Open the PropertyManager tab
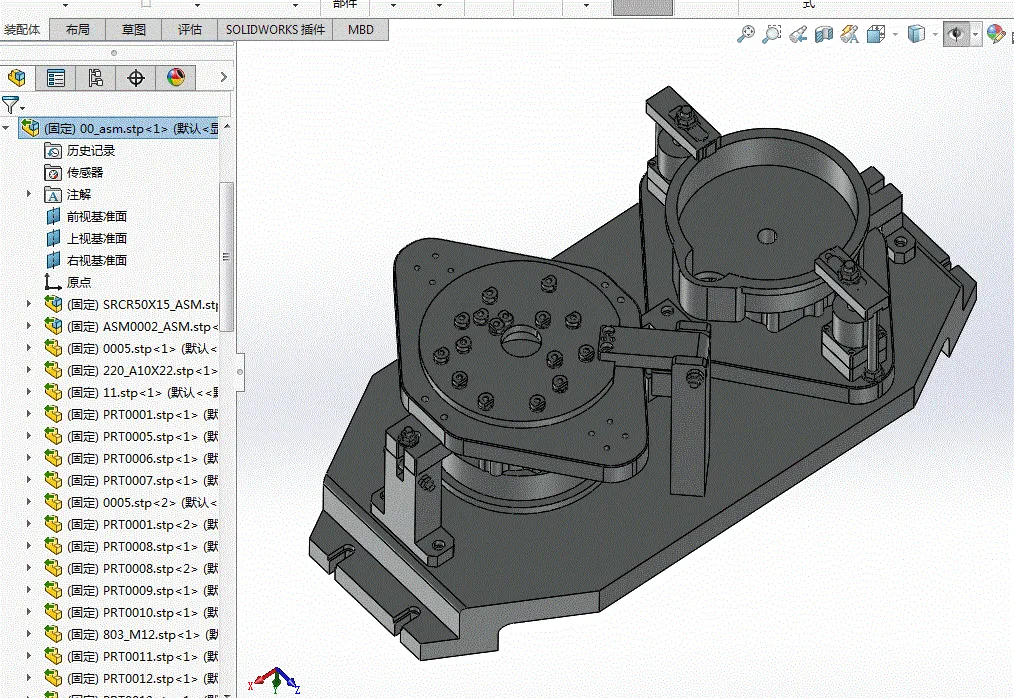1014x698 pixels. pos(56,78)
